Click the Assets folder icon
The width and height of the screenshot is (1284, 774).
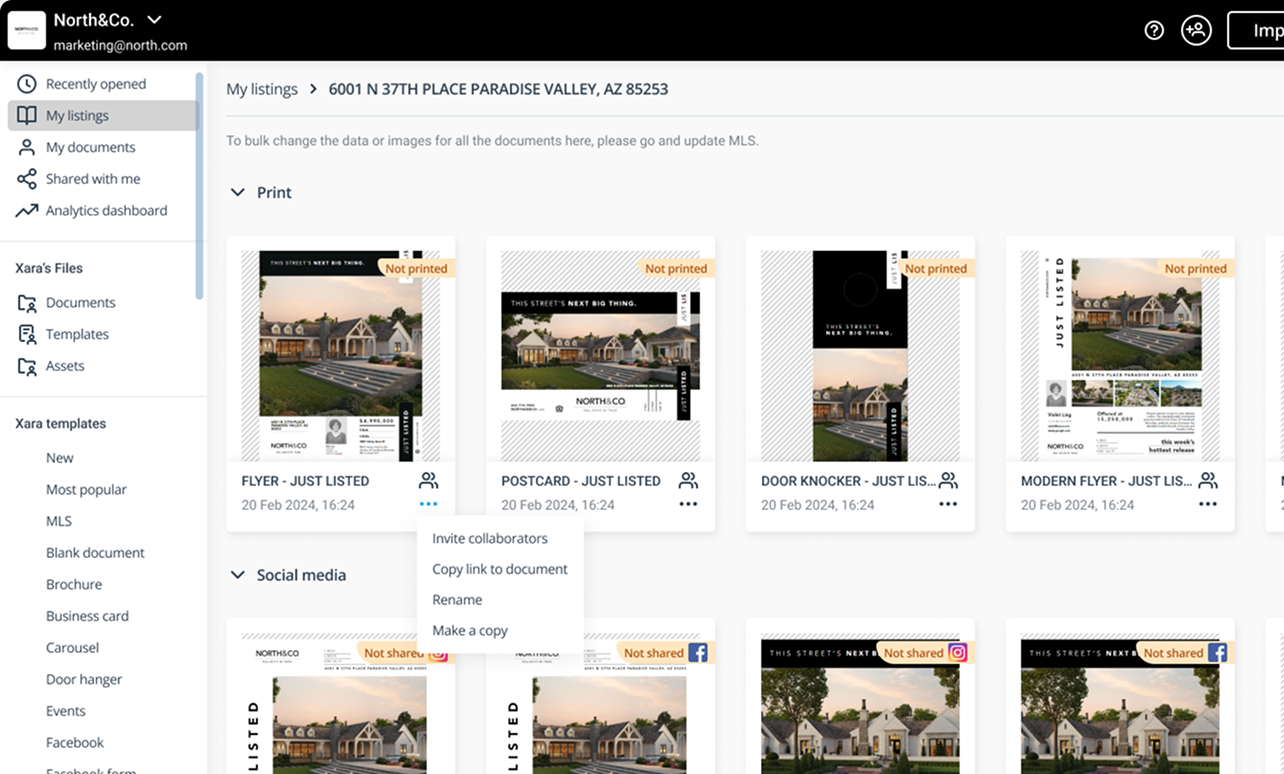coord(27,366)
